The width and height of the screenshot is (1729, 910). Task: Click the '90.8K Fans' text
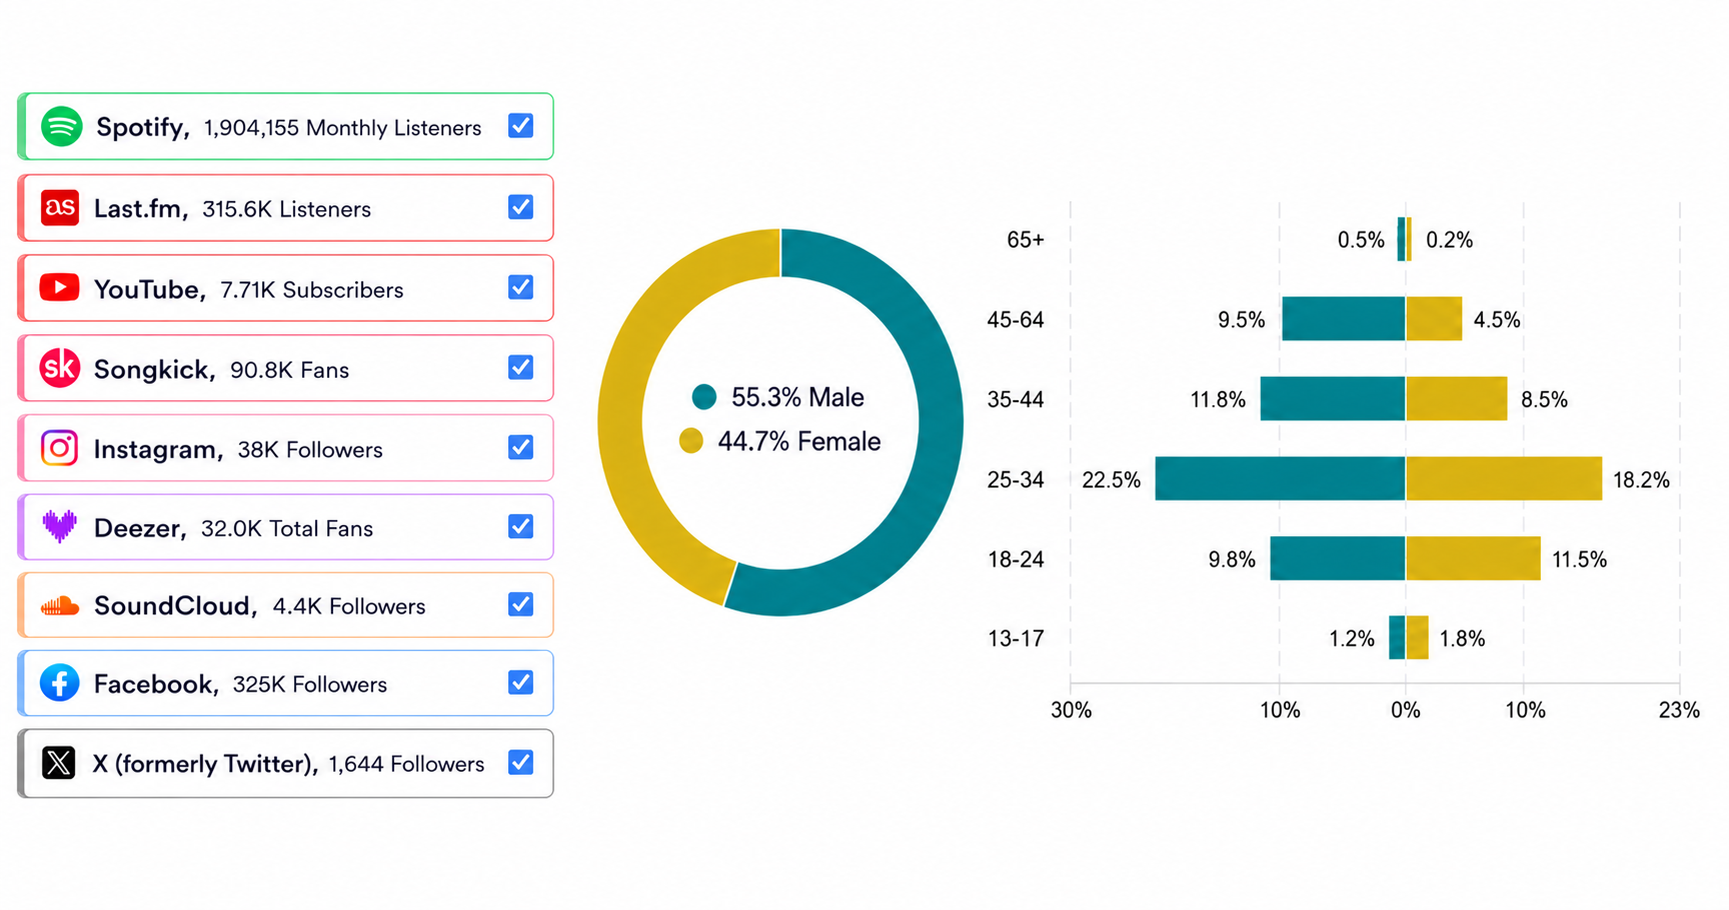[290, 370]
